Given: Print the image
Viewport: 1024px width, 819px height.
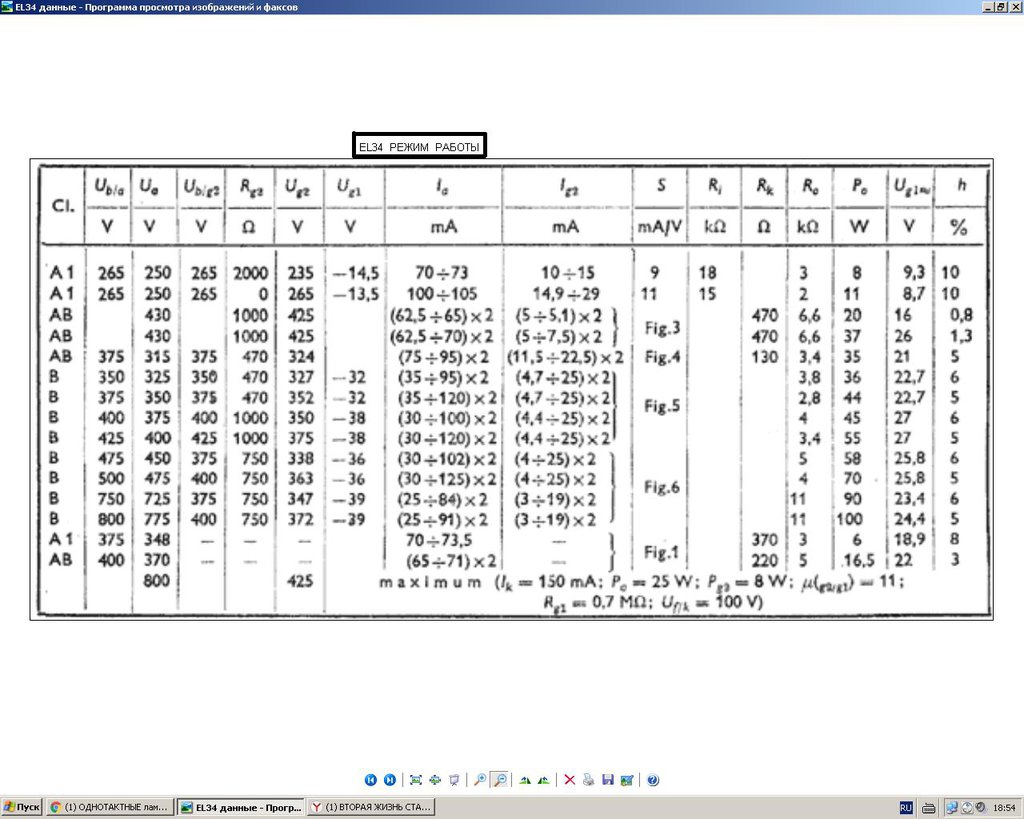Looking at the screenshot, I should tap(589, 780).
